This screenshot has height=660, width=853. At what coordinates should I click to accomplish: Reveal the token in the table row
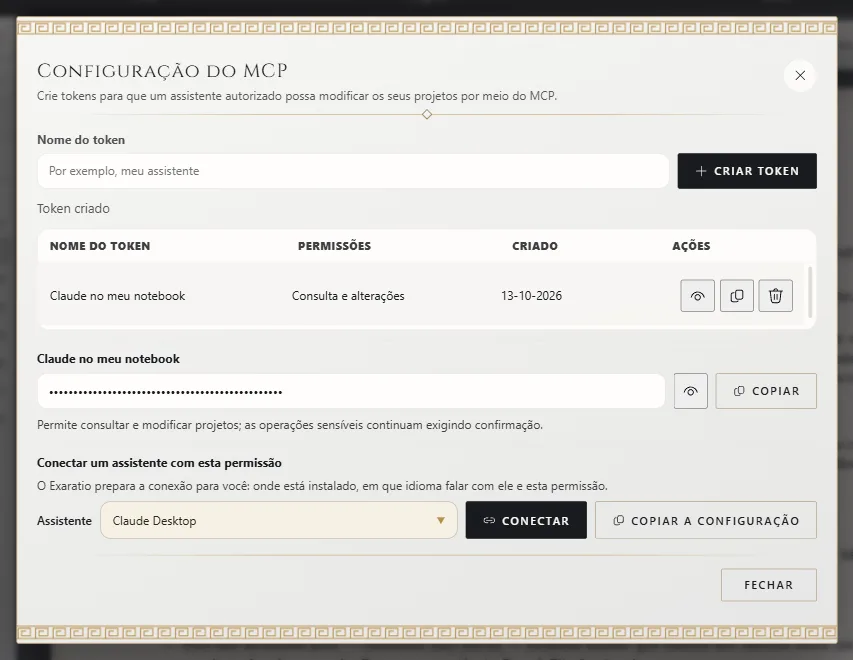point(697,295)
